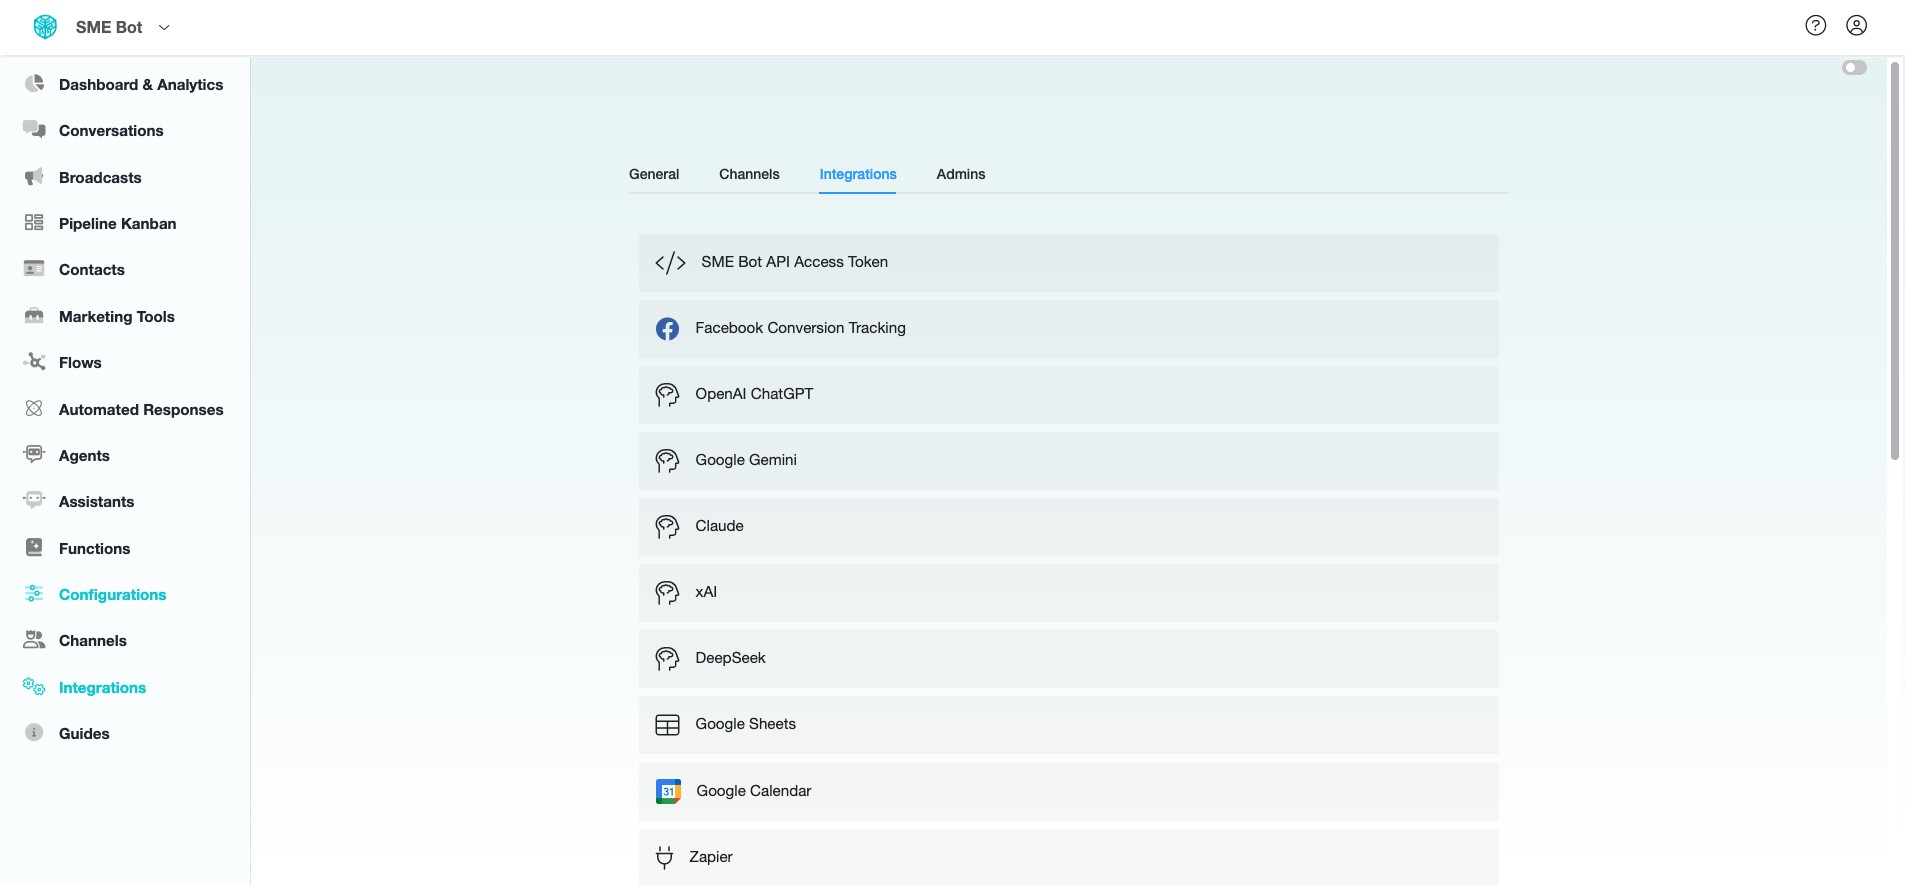Open the SME Bot workspace dropdown chevron
The width and height of the screenshot is (1905, 886).
(x=164, y=28)
